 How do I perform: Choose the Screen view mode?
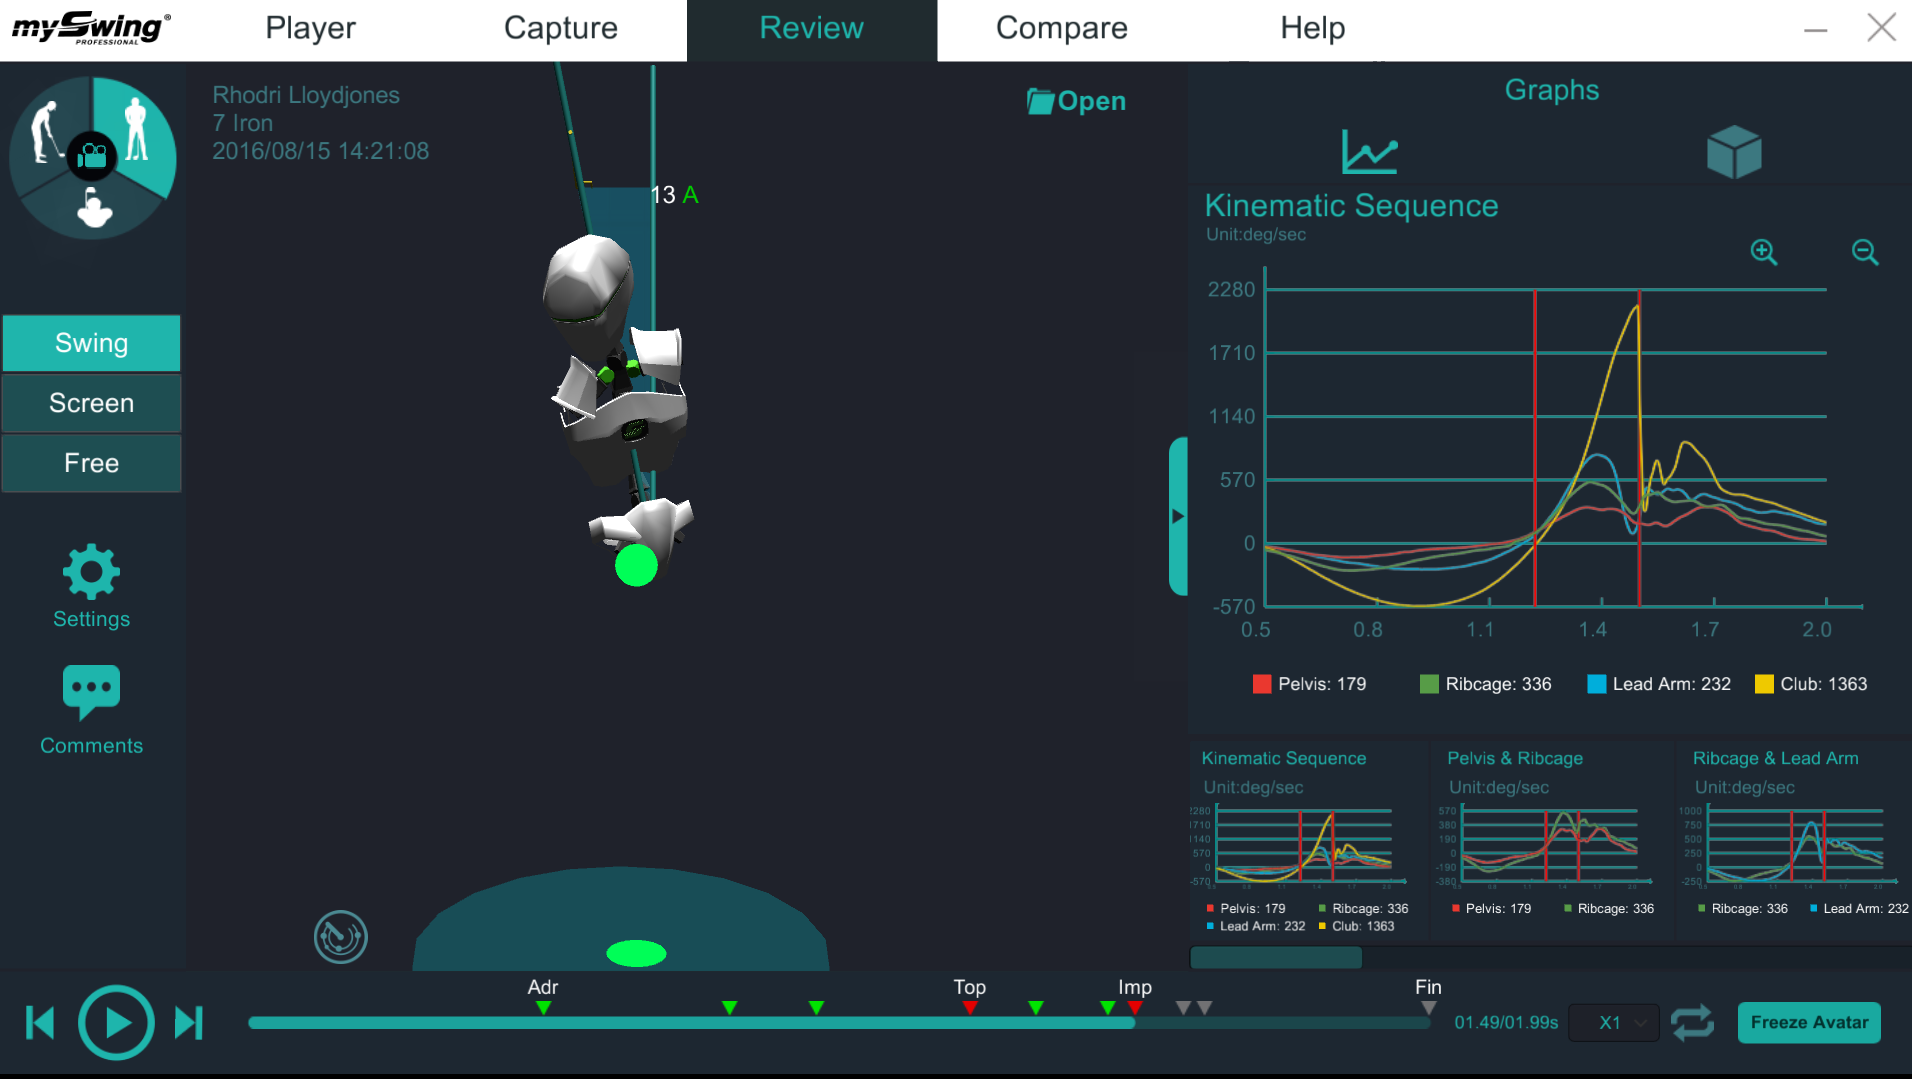[91, 403]
